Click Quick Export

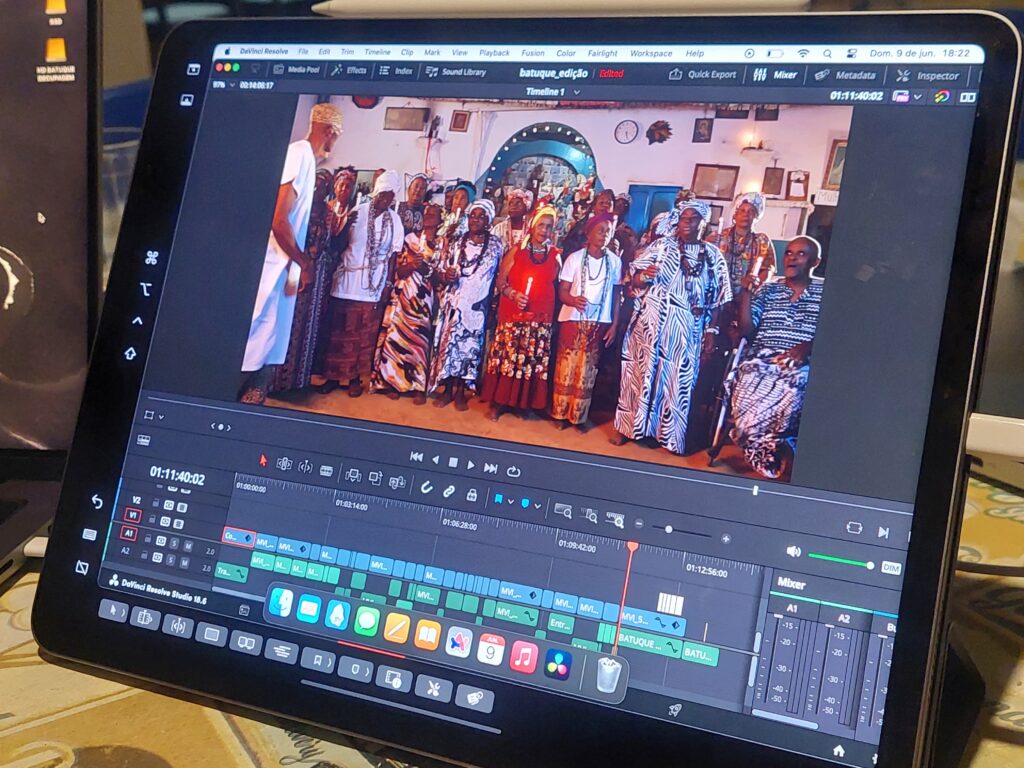tap(703, 74)
